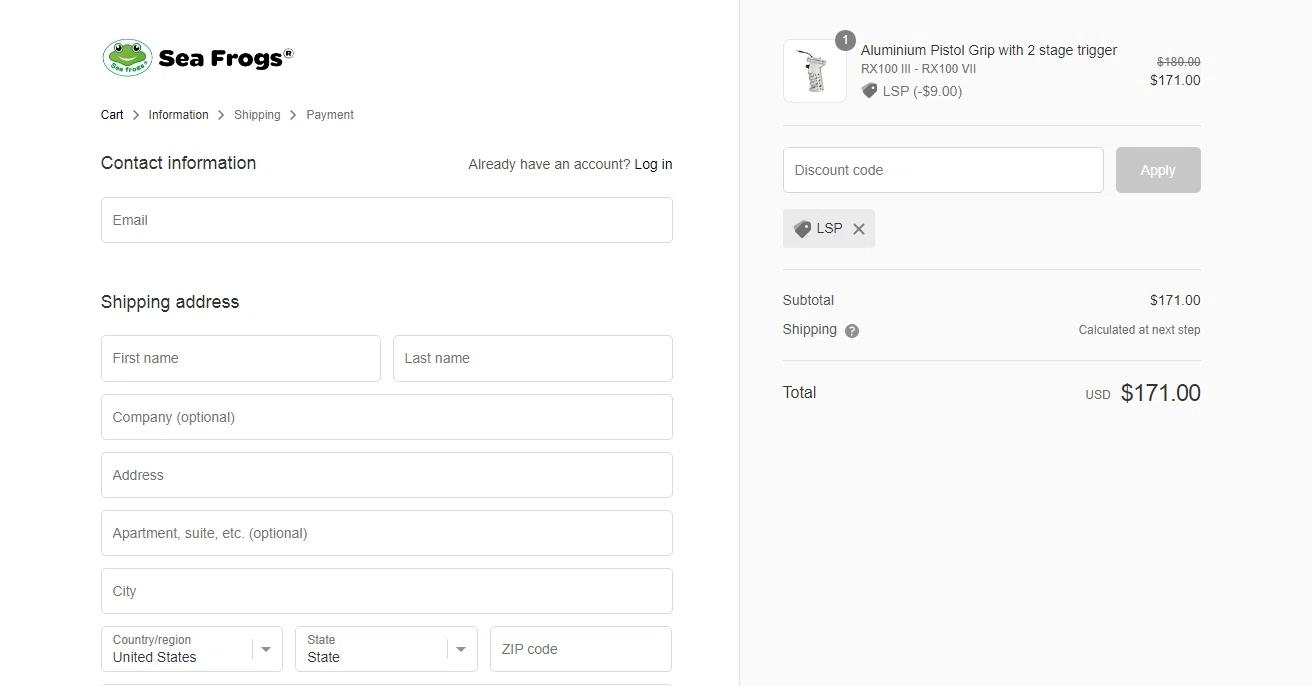Click the Subtotal label
Viewport: 1312px width, 686px height.
coord(808,300)
